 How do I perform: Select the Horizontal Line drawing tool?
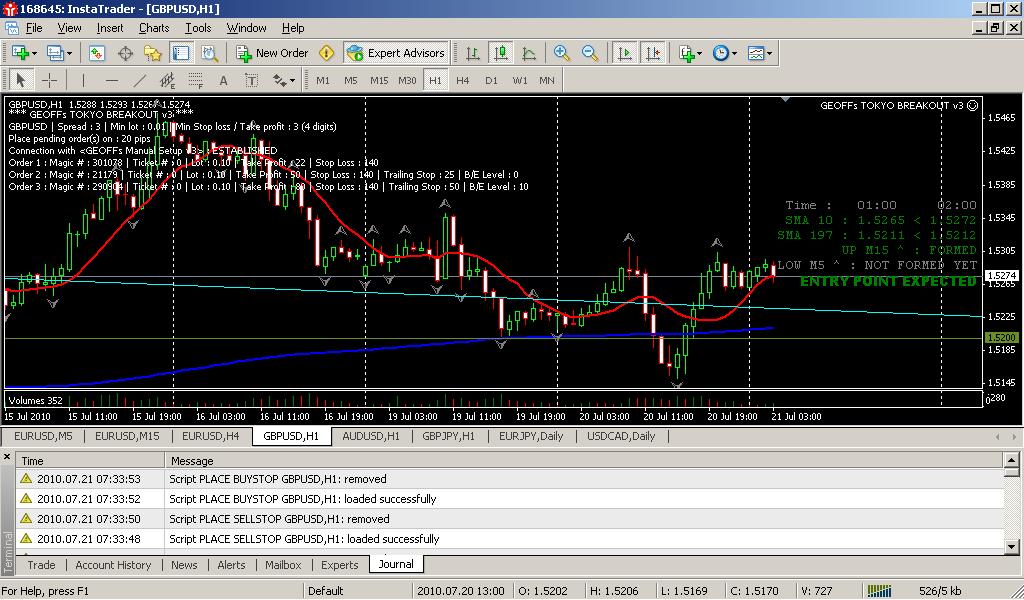pyautogui.click(x=112, y=80)
